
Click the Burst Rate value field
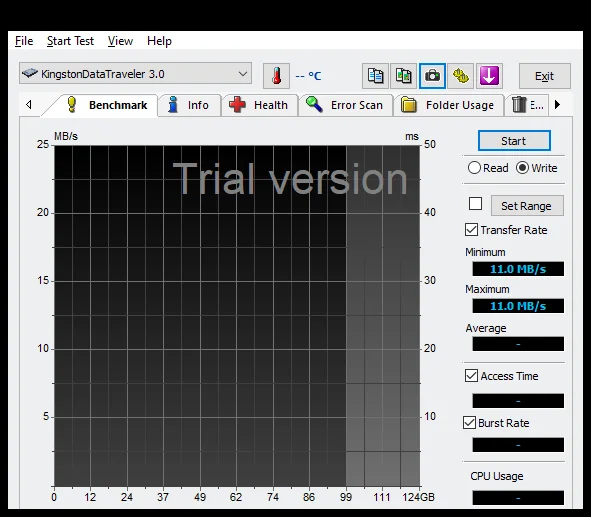coord(518,445)
